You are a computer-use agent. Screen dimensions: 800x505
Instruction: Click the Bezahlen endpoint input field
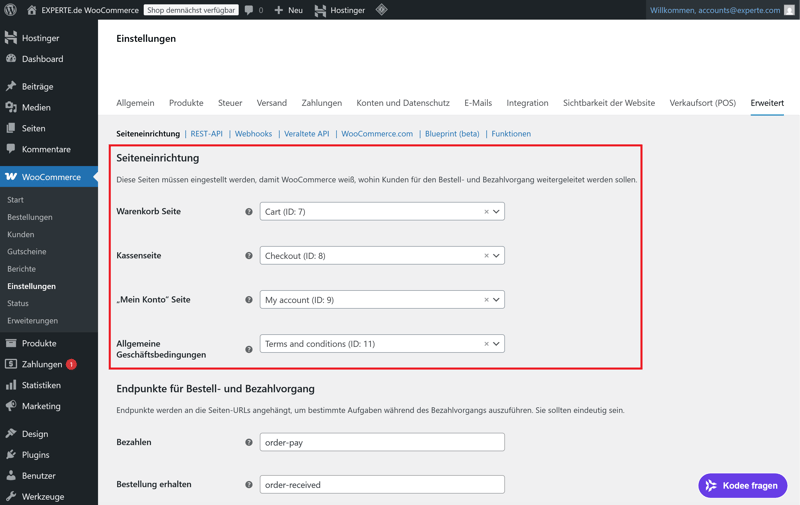click(x=381, y=442)
